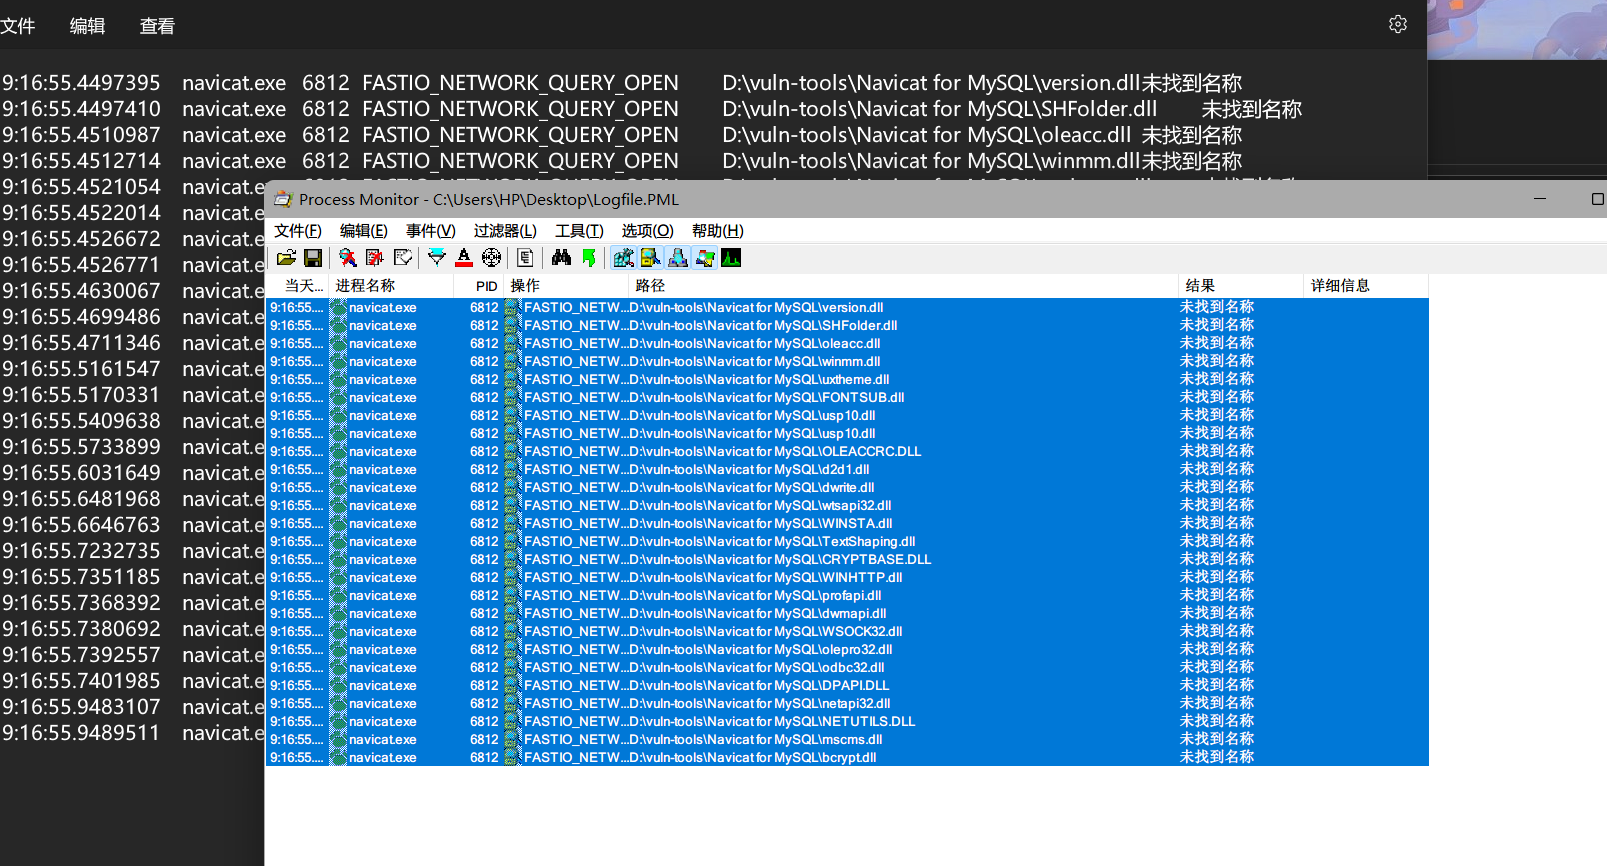Select the odbc32.dll event row
This screenshot has height=866, width=1607.
point(847,667)
